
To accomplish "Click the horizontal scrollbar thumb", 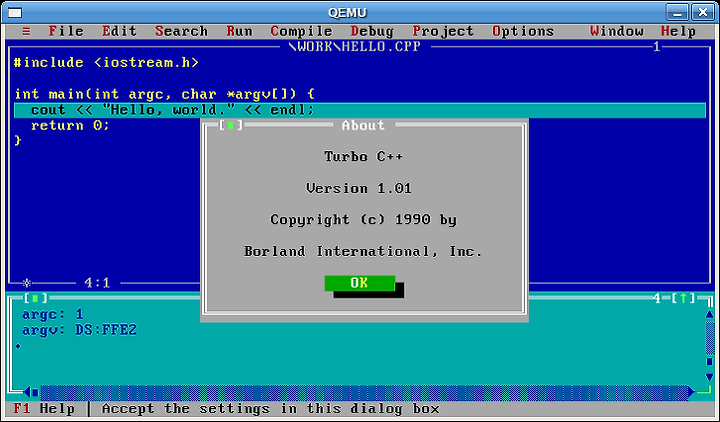I will point(35,393).
